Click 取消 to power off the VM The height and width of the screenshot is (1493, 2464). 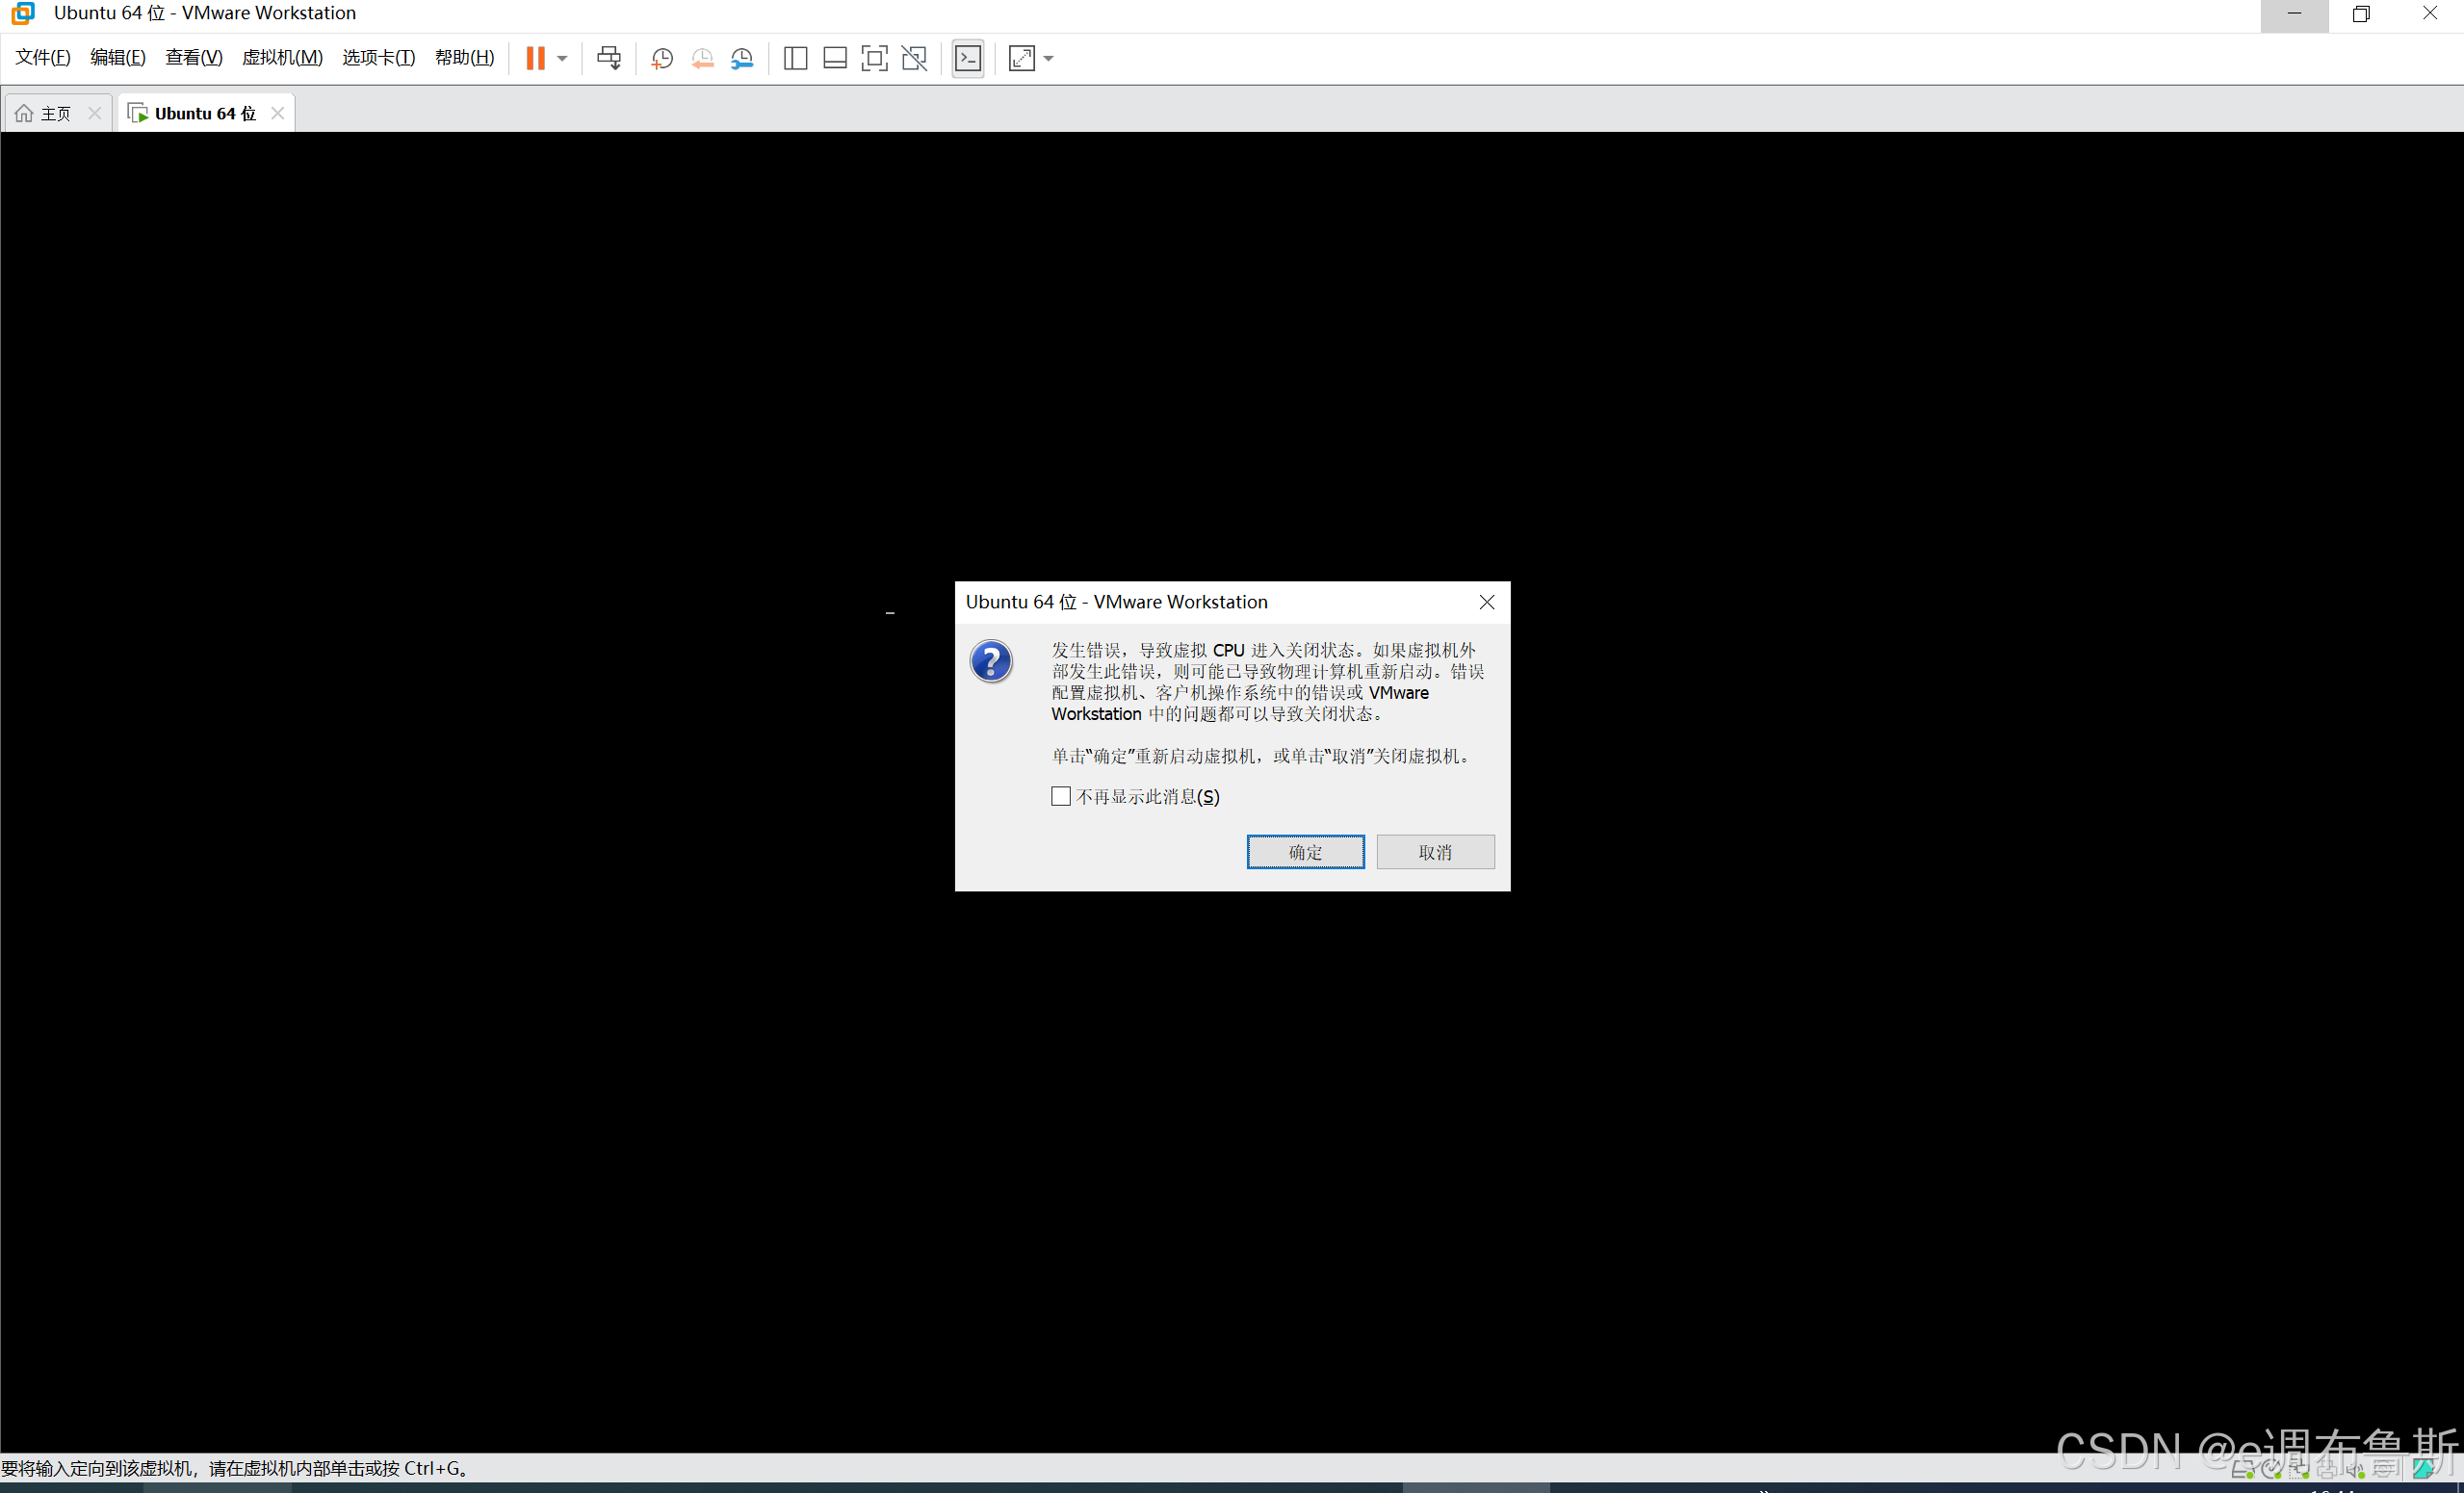[1435, 852]
